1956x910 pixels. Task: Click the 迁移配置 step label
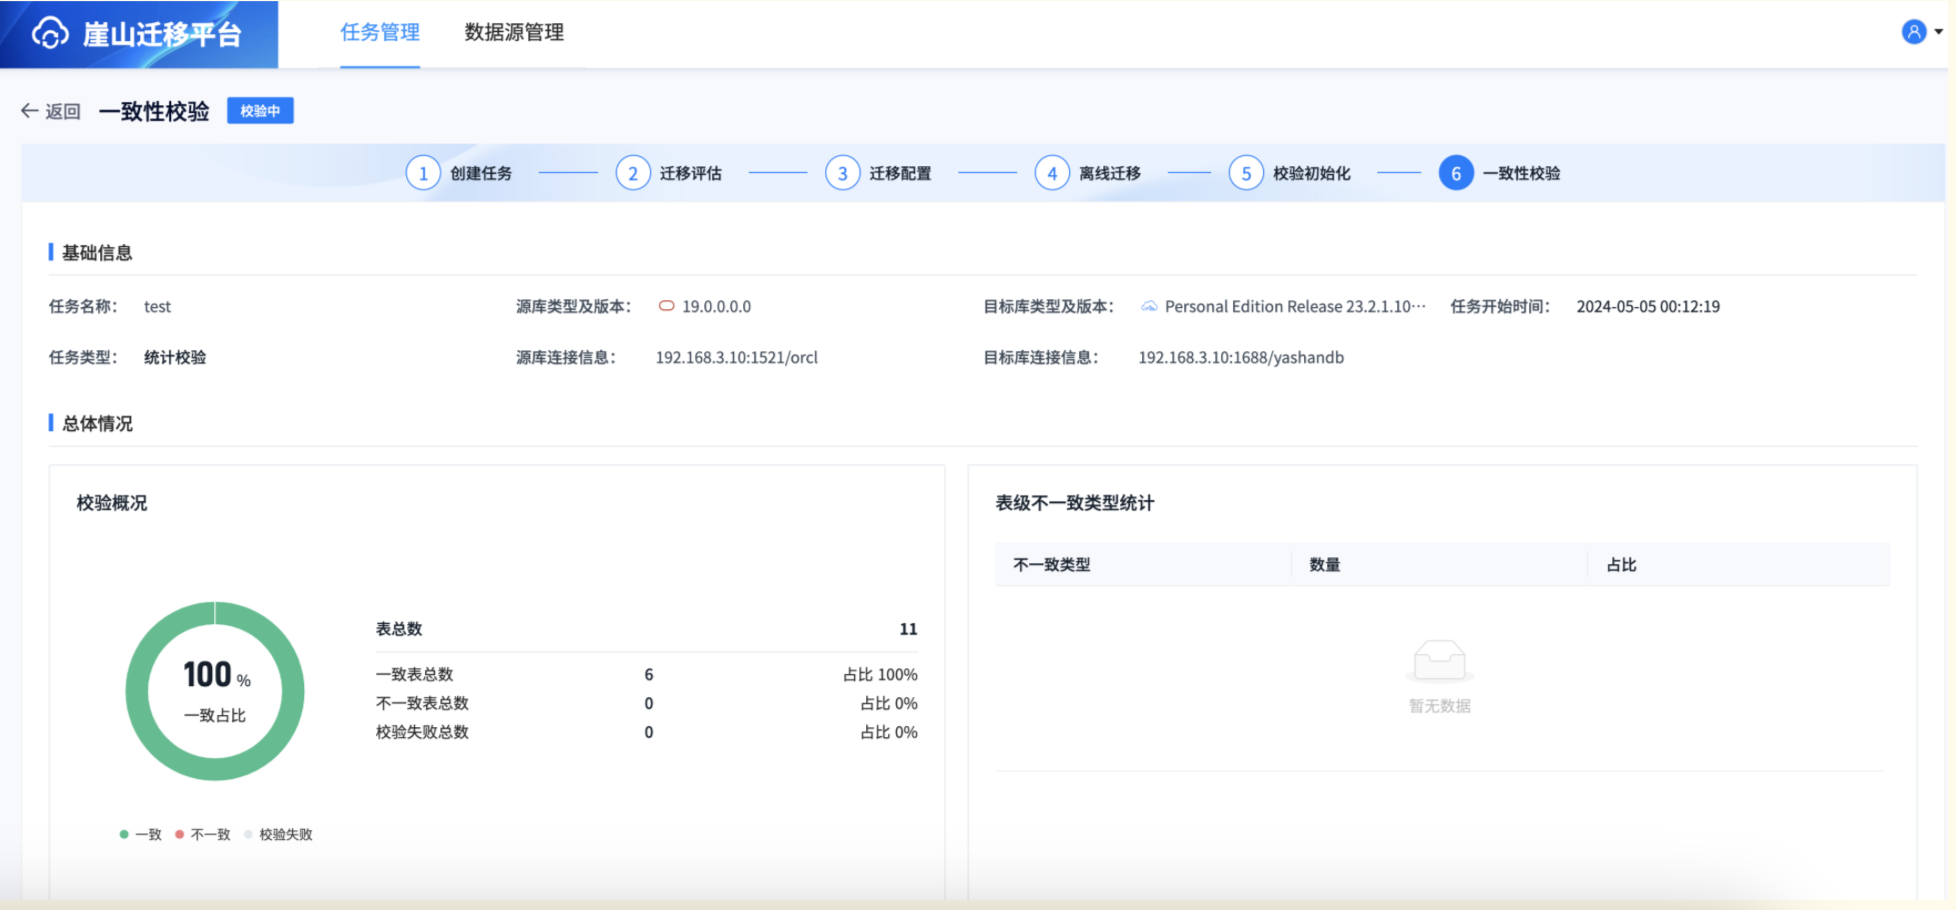point(900,173)
